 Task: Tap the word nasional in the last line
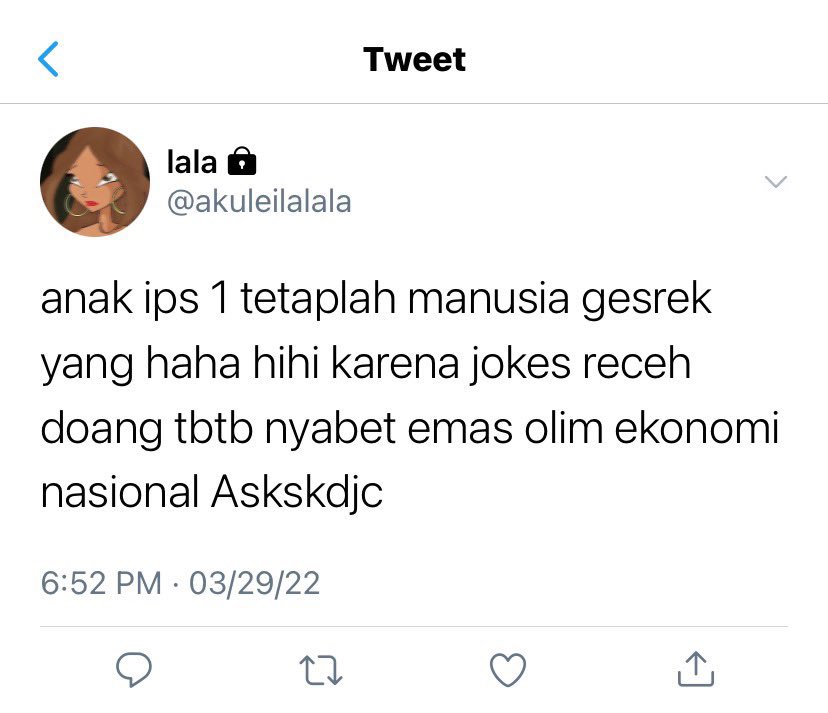120,492
